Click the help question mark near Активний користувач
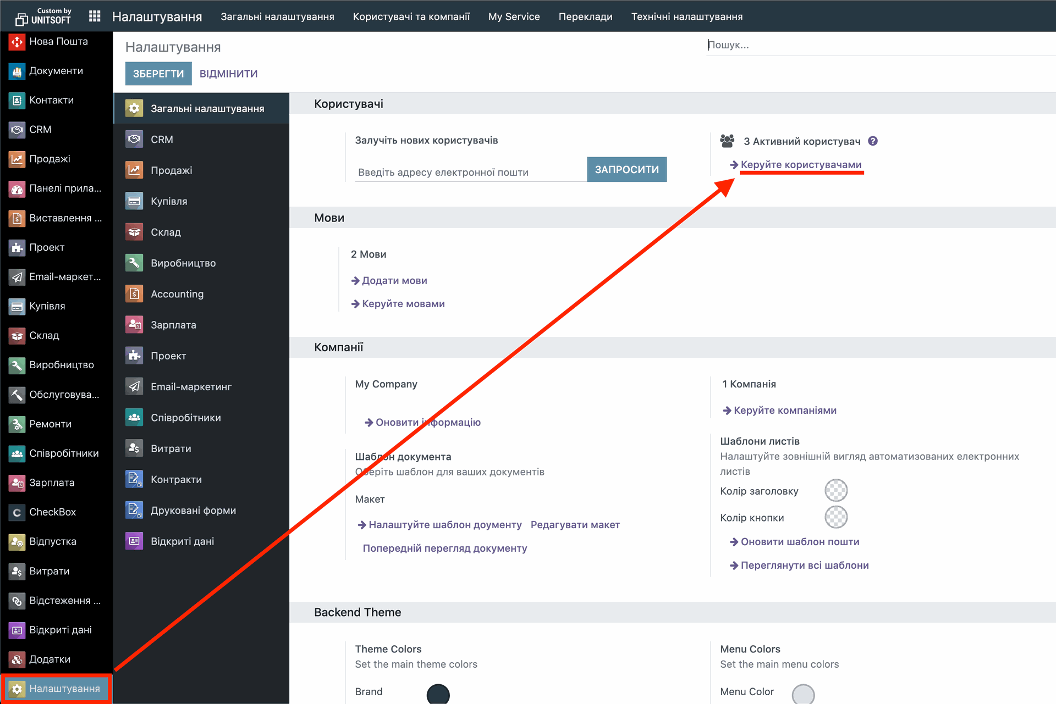The height and width of the screenshot is (704, 1056). click(872, 141)
